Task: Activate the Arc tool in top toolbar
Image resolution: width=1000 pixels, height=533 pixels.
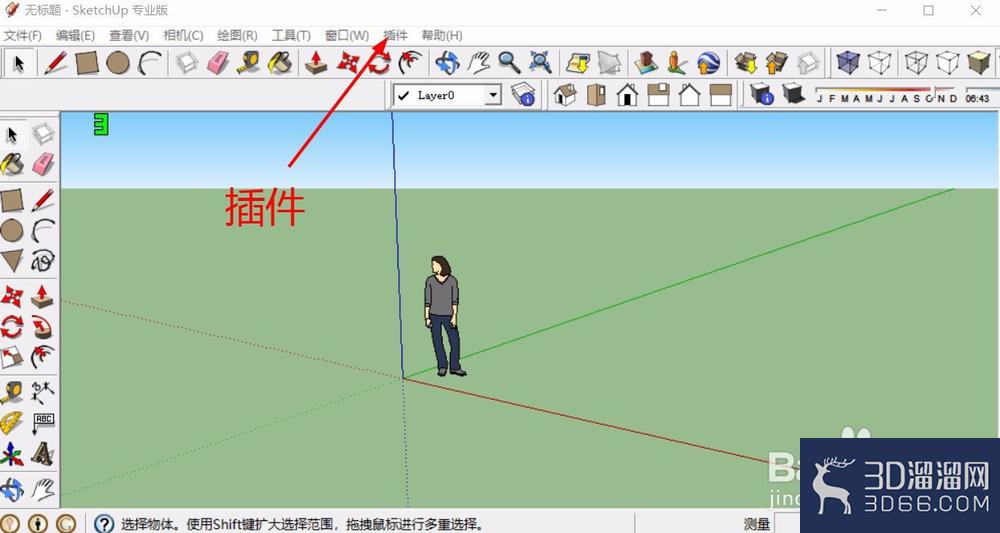Action: click(151, 62)
